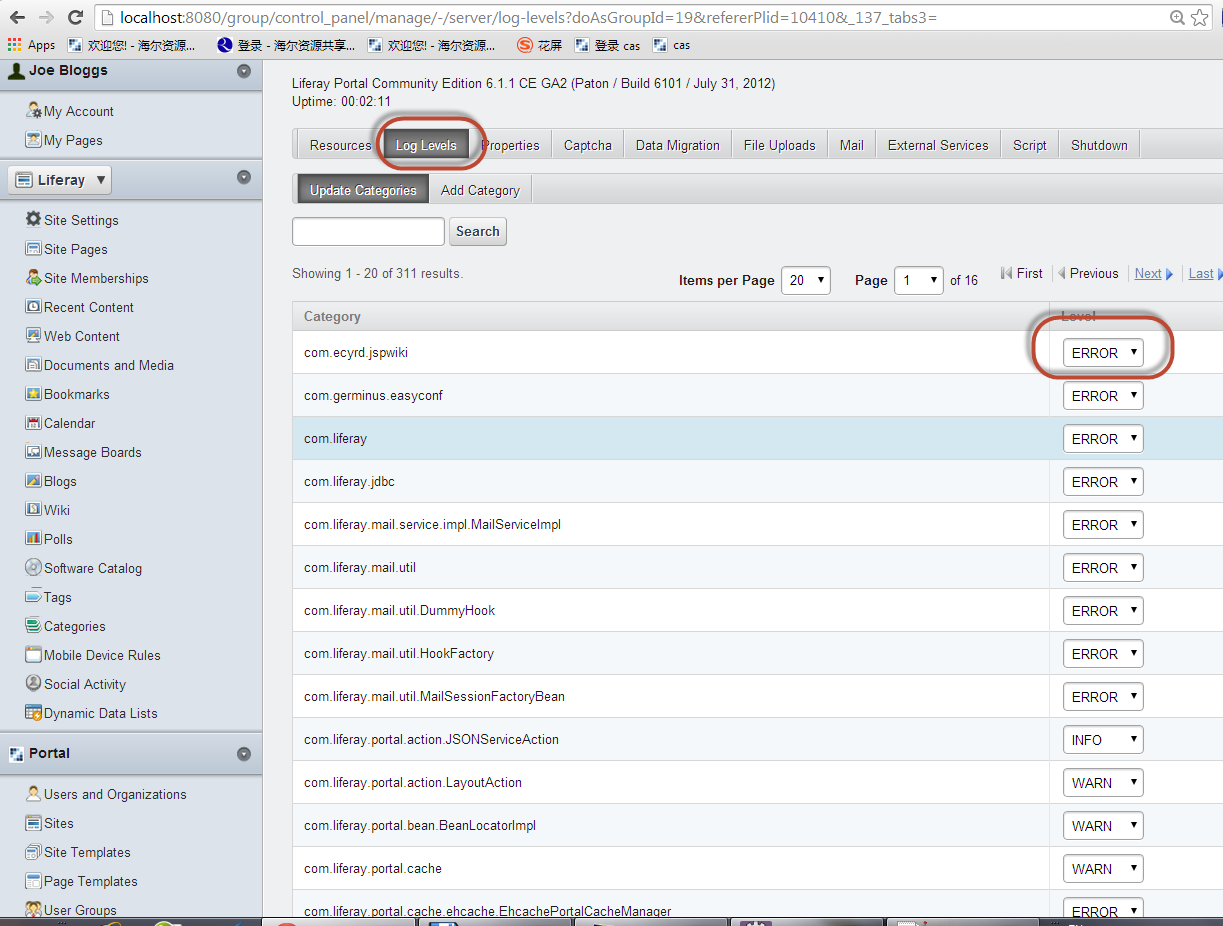Screen dimensions: 1223x926
Task: Open WARN level dropdown for LayoutAction
Action: point(1103,783)
